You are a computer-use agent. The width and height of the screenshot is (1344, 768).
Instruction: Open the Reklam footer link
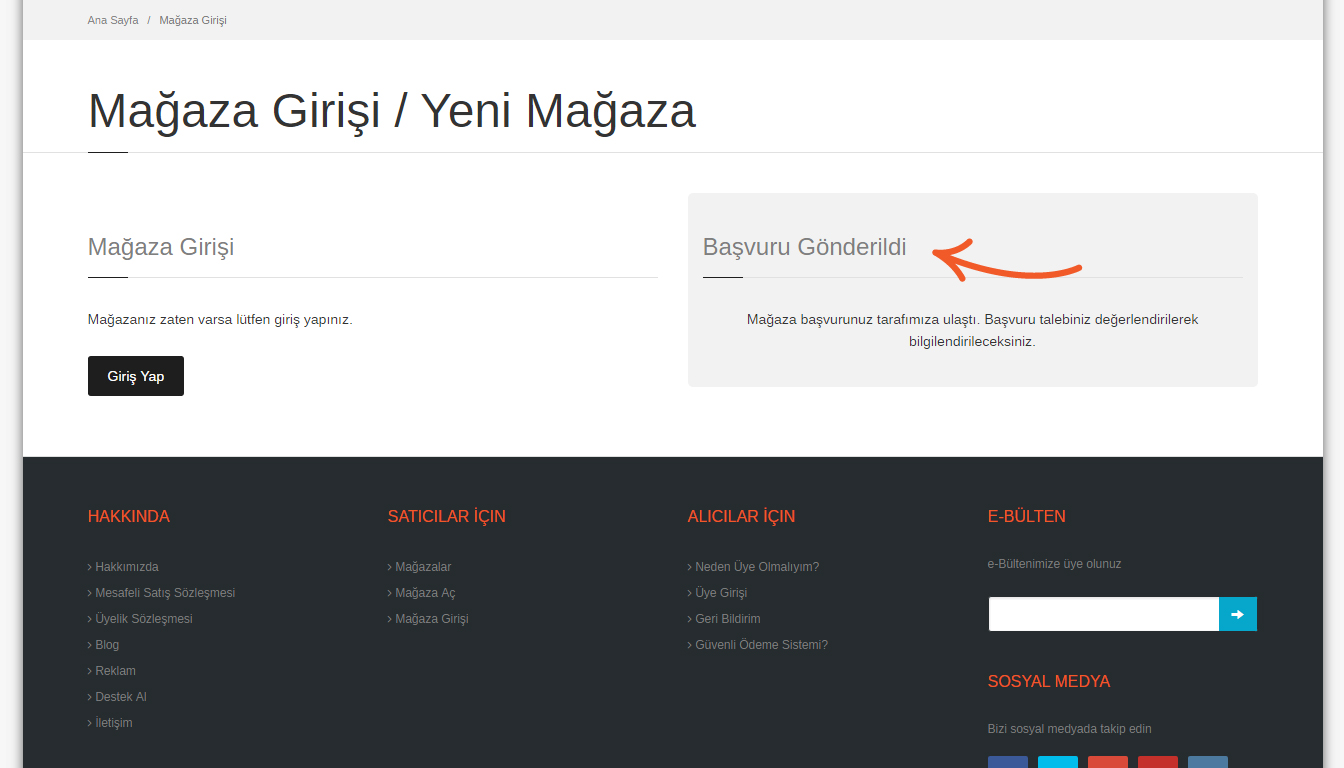pyautogui.click(x=115, y=671)
